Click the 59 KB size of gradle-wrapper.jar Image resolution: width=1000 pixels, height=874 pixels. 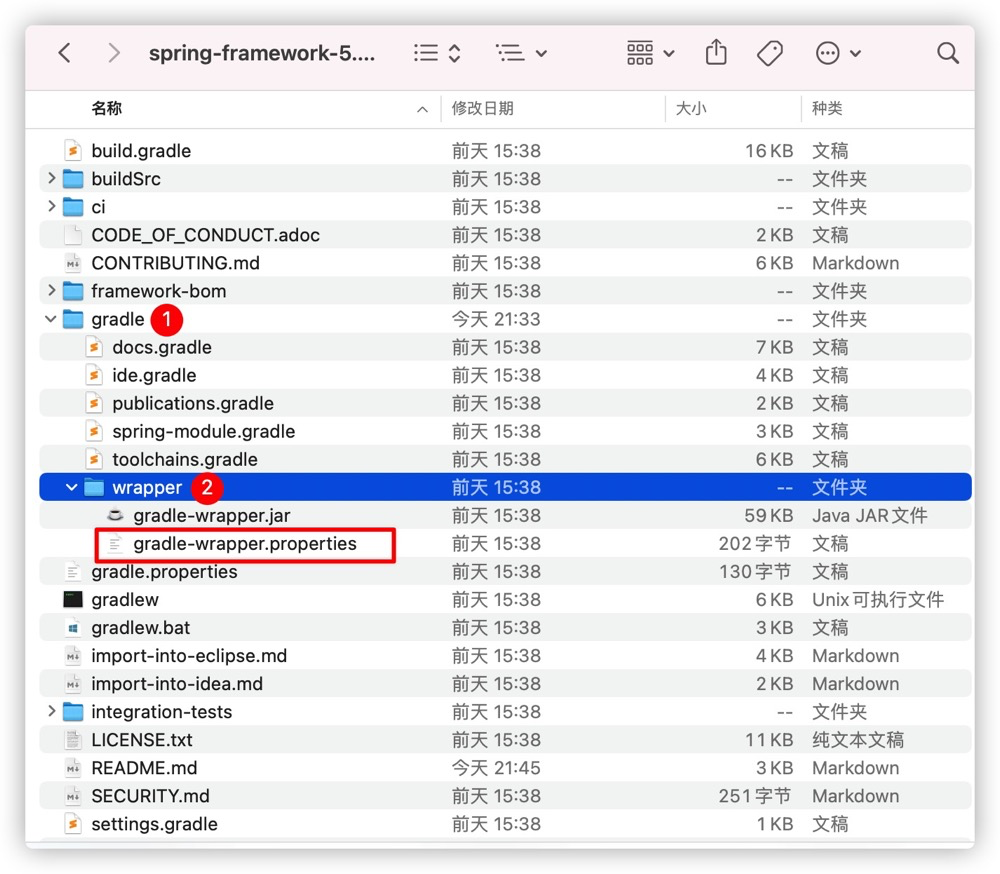point(768,515)
